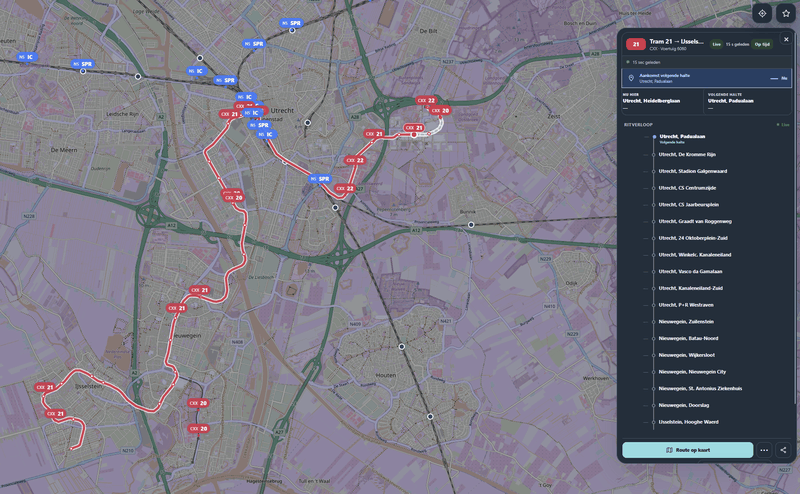Select stop 'Nieuwegein, Zuilenstein'
Screen dimensions: 800x494
tap(686, 322)
